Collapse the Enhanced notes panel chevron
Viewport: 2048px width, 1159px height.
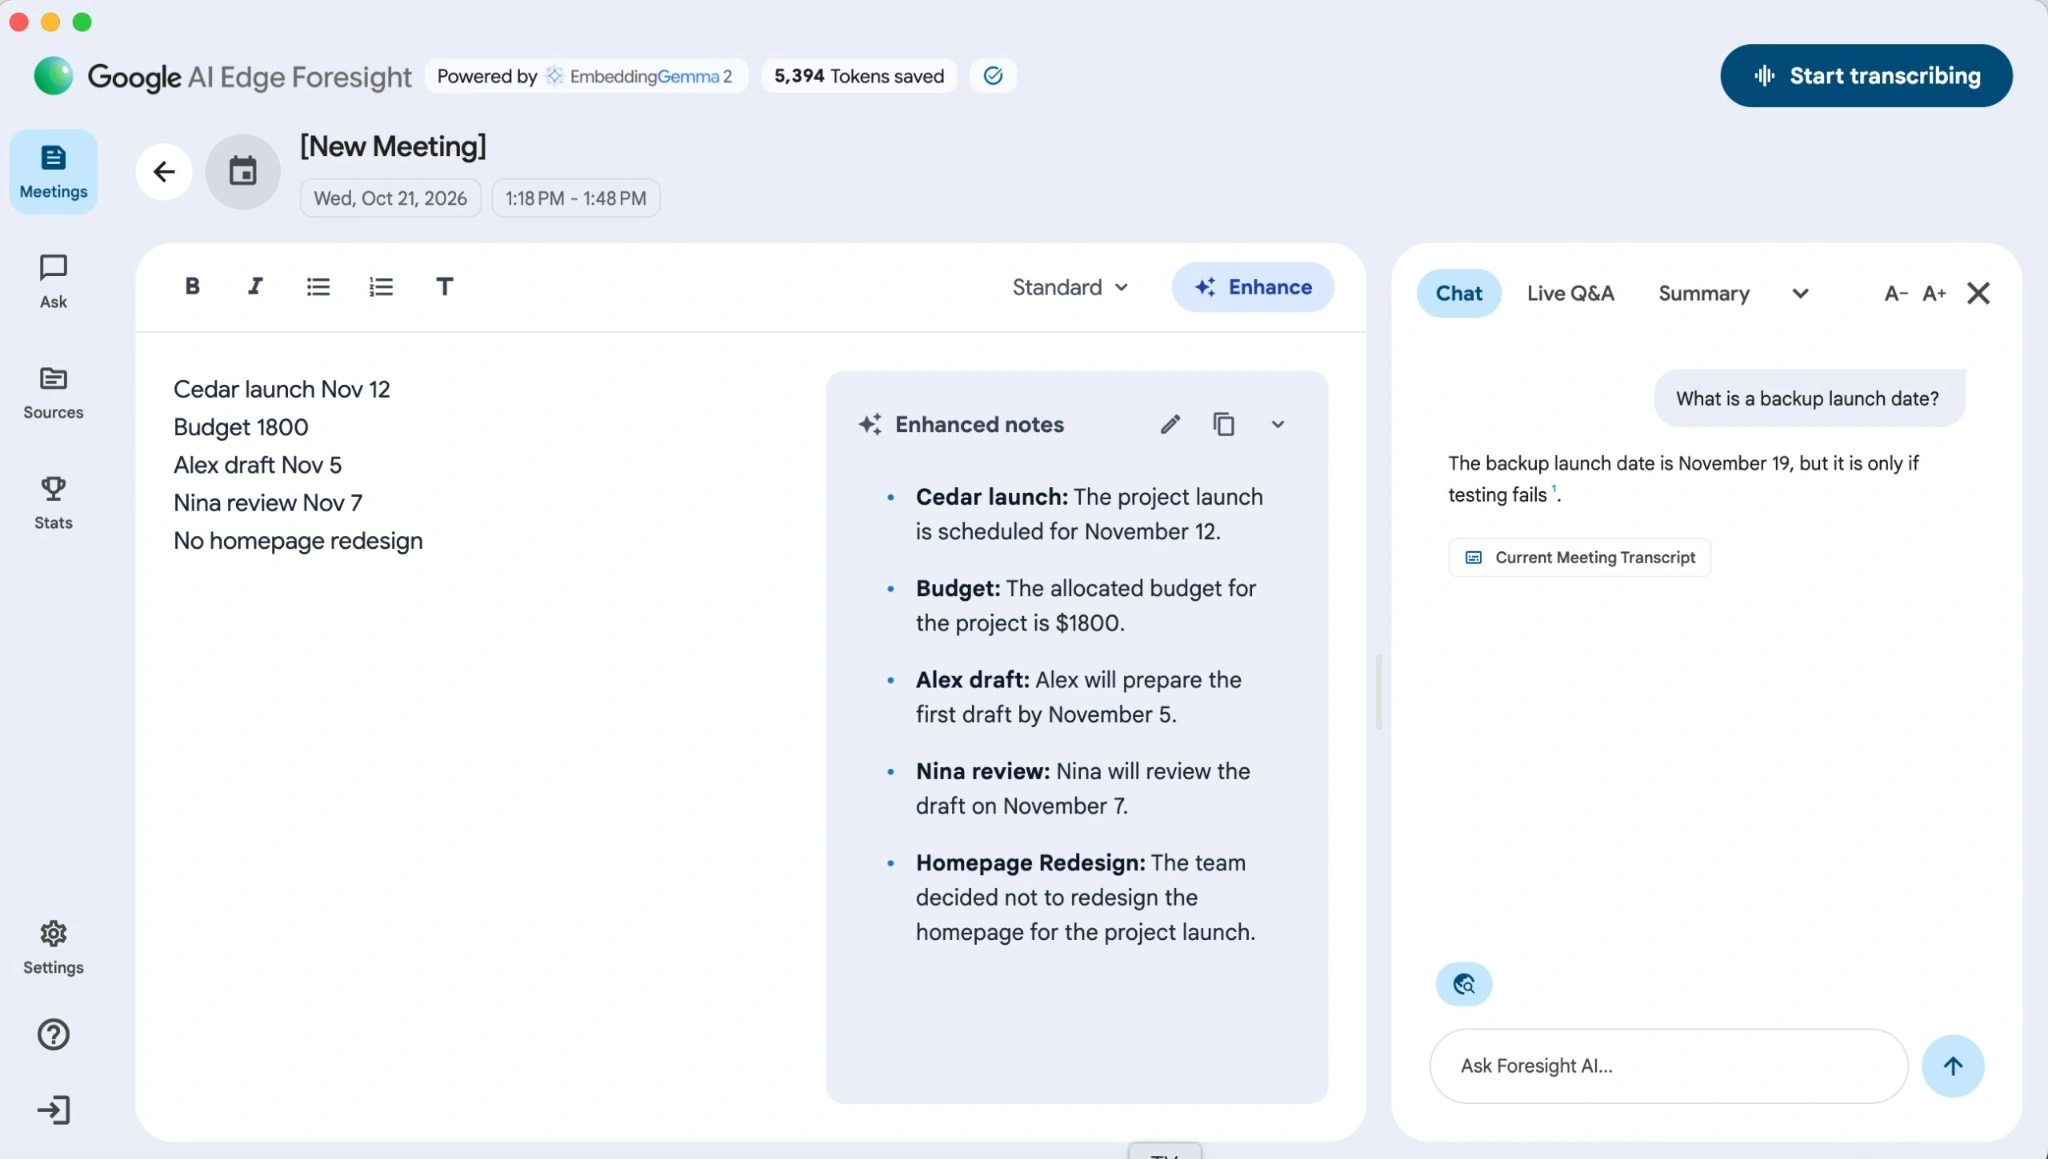click(x=1278, y=424)
